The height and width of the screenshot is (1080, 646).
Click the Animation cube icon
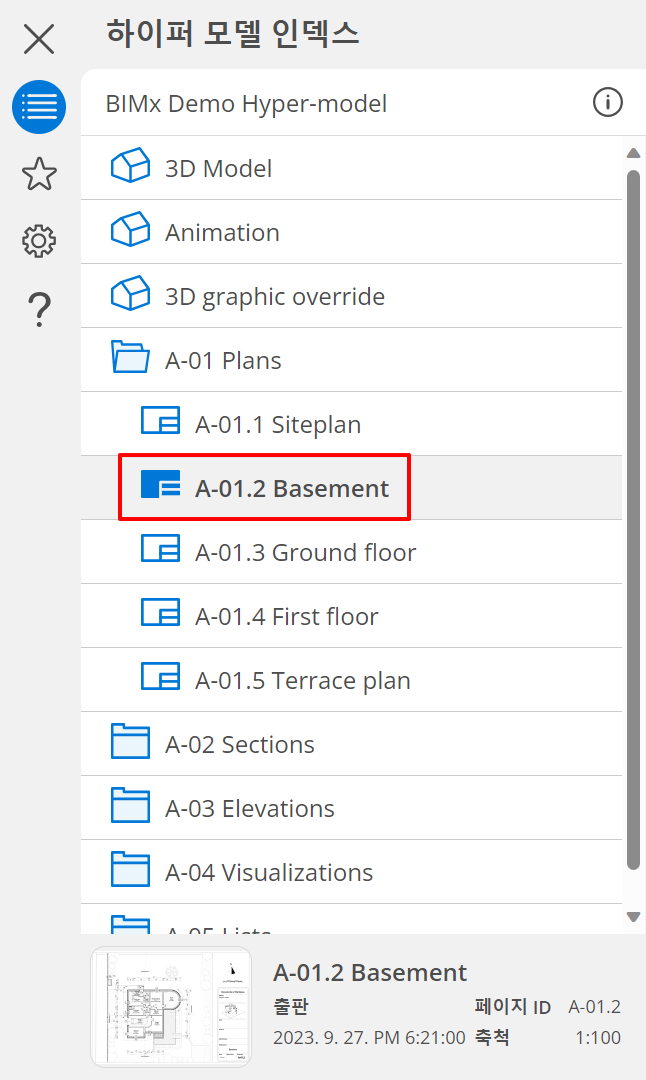tap(130, 231)
